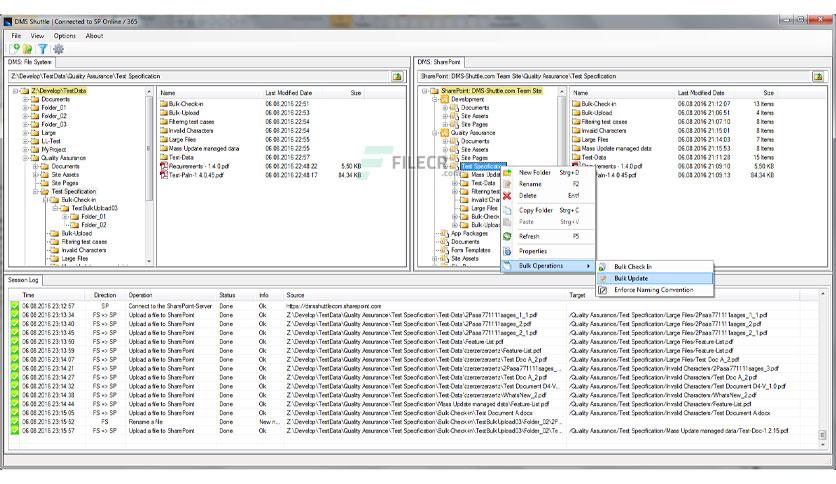This screenshot has height=484, width=836.
Task: Click the Development site icon in SharePoint tree
Action: tap(444, 99)
